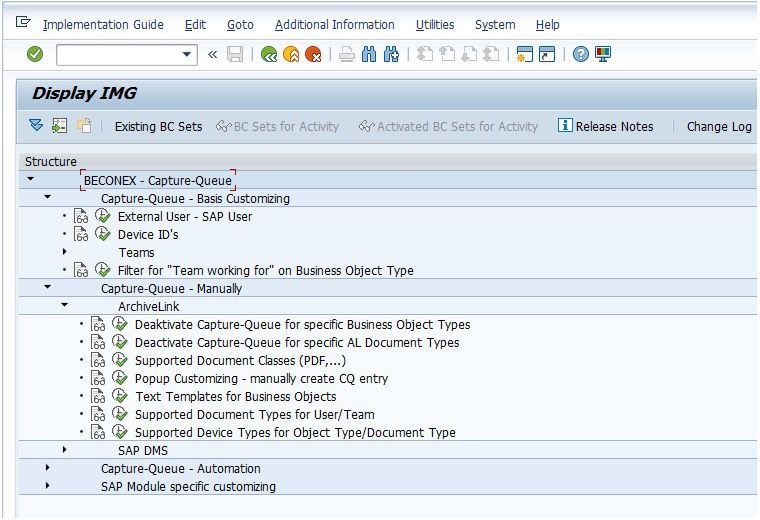Open the Utilities menu

[435, 24]
